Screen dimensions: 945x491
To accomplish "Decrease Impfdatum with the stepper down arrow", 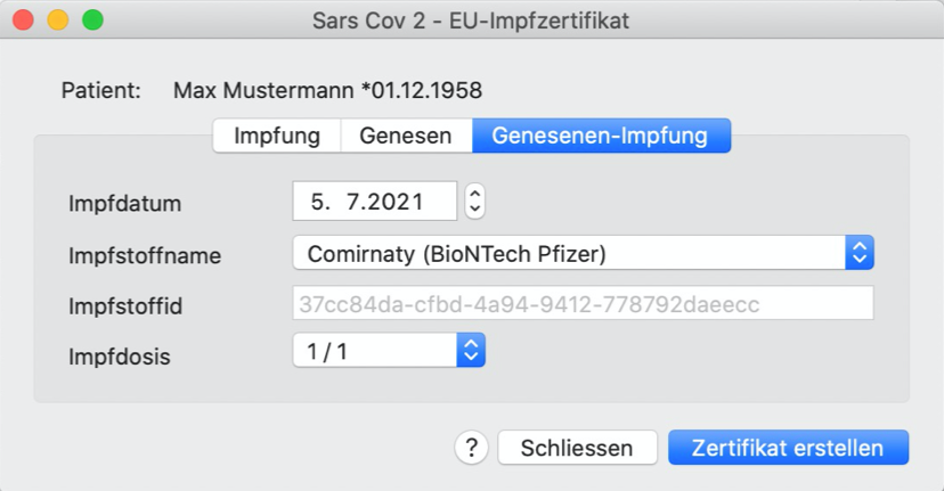I will pyautogui.click(x=475, y=209).
